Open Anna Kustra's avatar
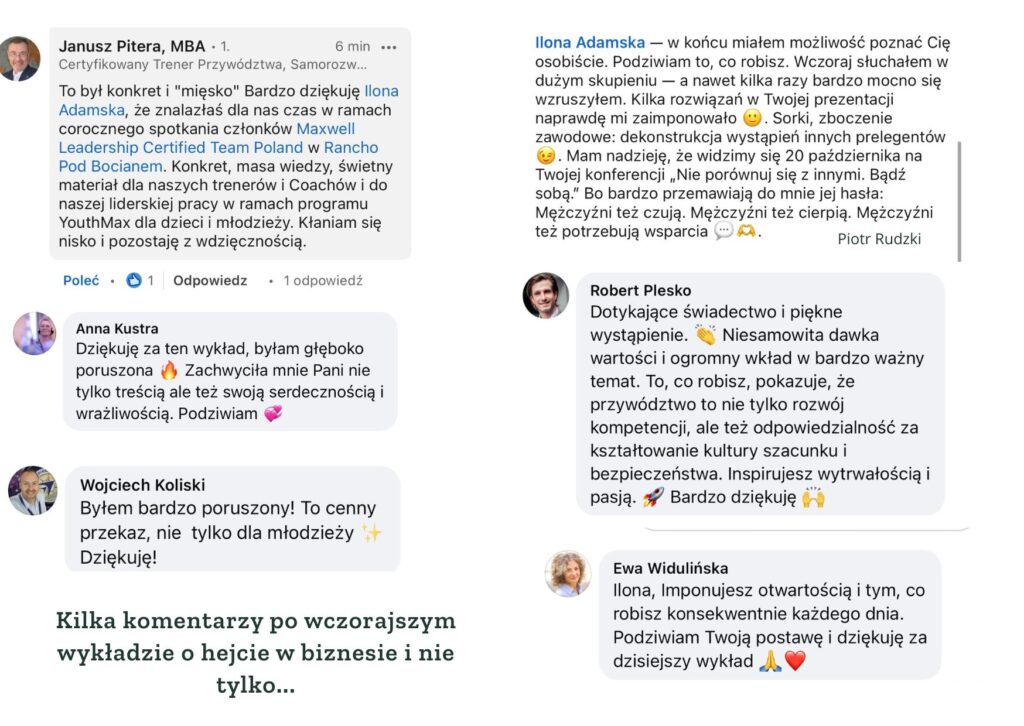 click(x=34, y=334)
